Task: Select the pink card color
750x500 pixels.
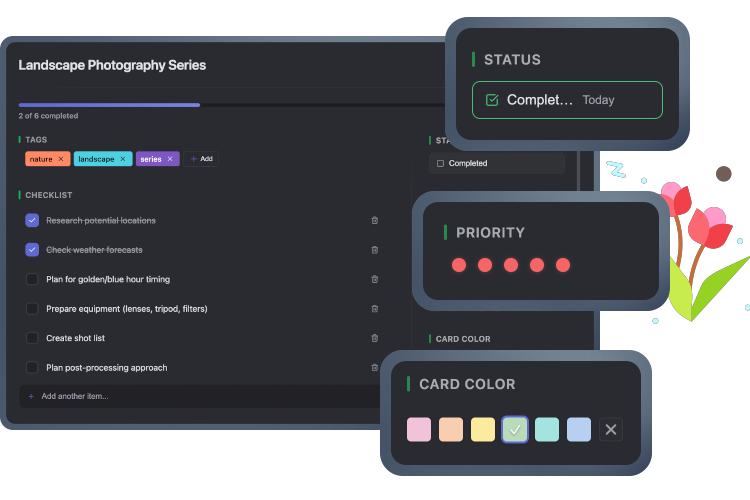Action: pyautogui.click(x=419, y=430)
